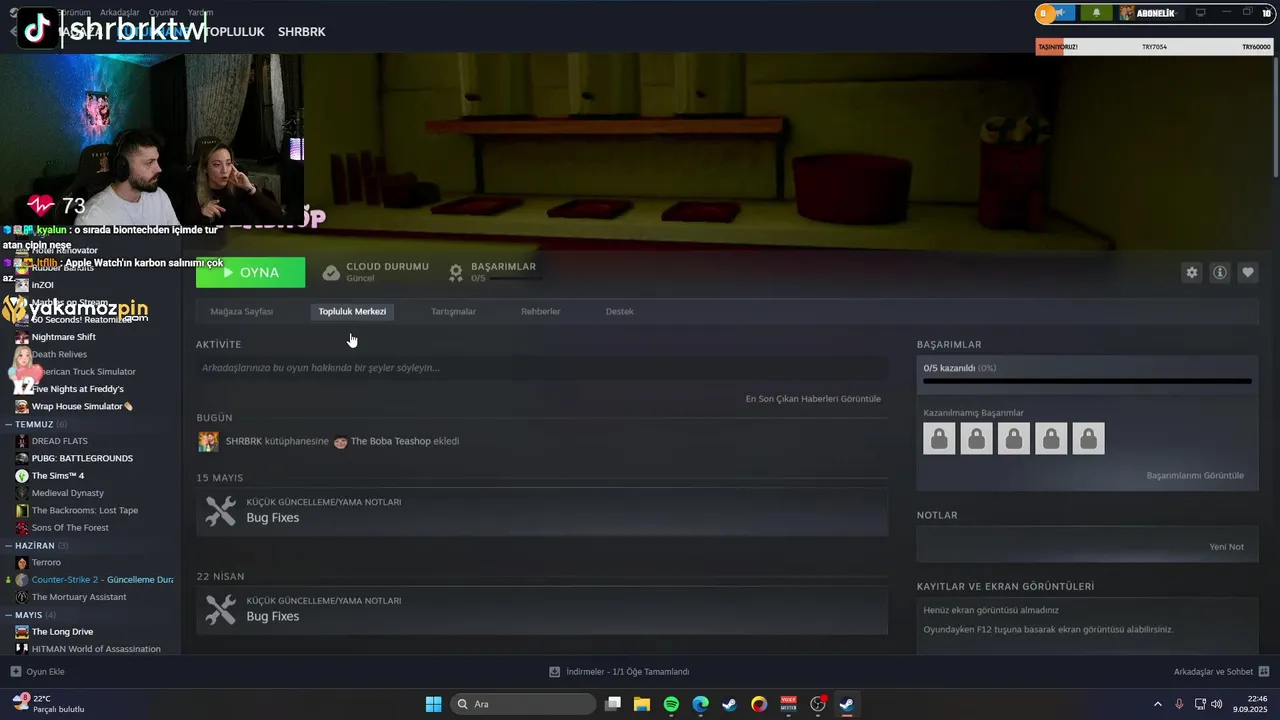Click Oyun Ekle button
1280x720 pixels.
pos(38,672)
